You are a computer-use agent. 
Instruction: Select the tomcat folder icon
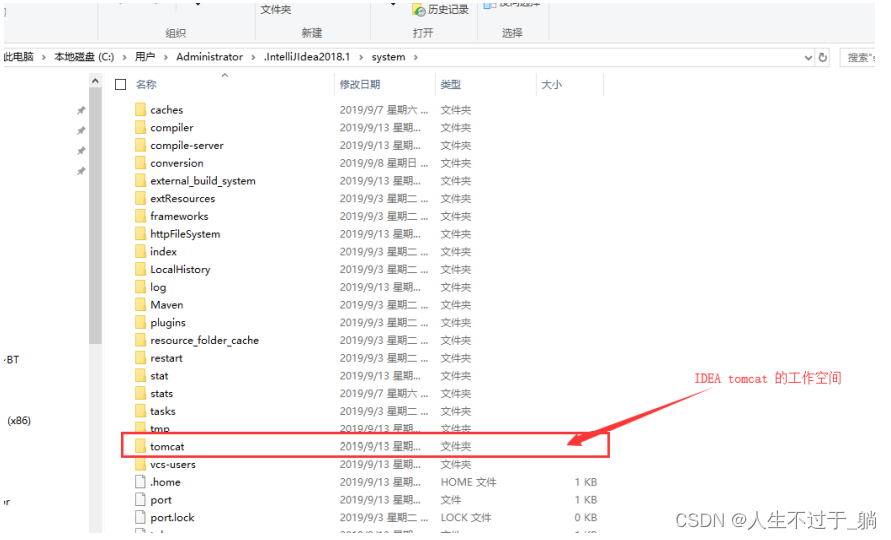[140, 446]
